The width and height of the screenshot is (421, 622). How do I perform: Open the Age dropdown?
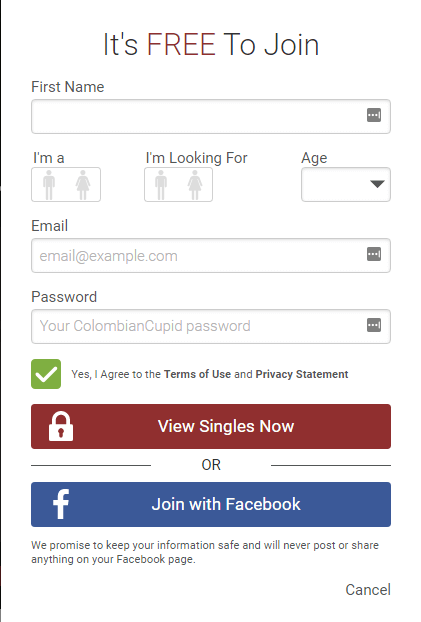tap(346, 184)
